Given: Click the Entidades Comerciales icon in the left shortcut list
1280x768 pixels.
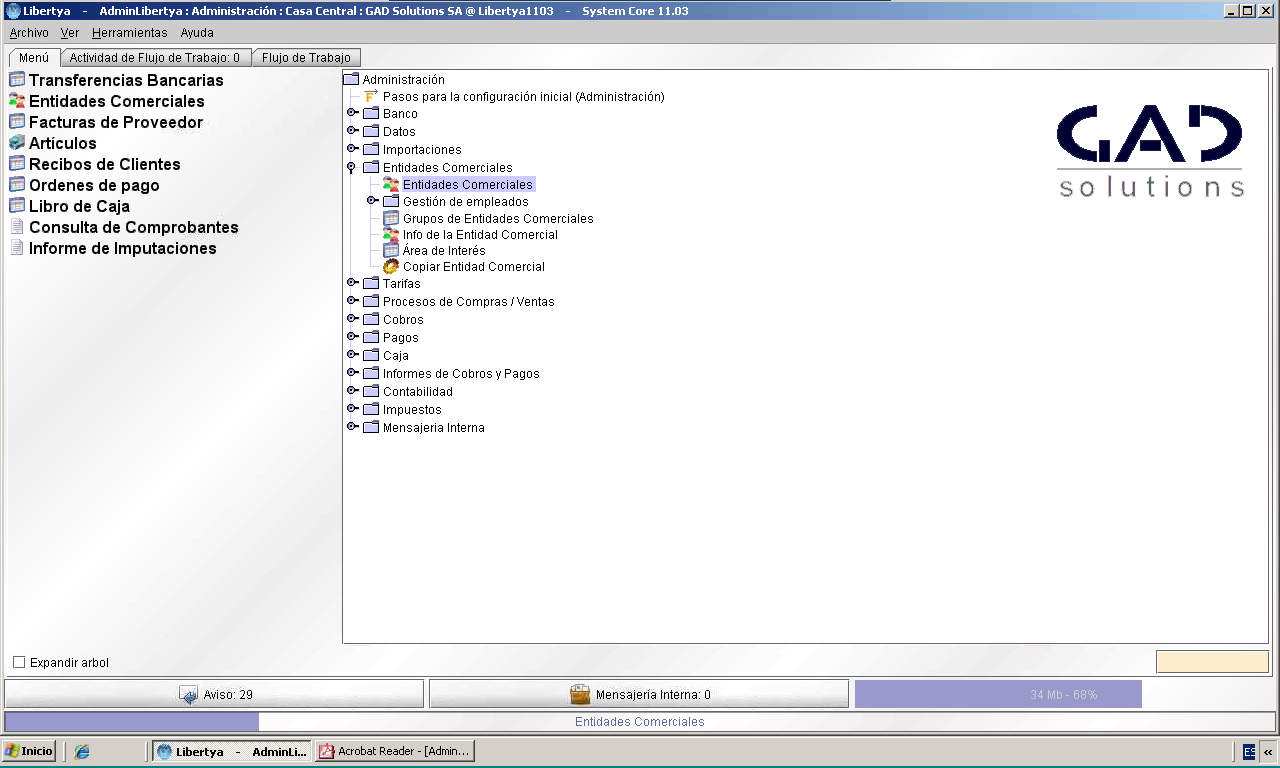Looking at the screenshot, I should pos(17,101).
